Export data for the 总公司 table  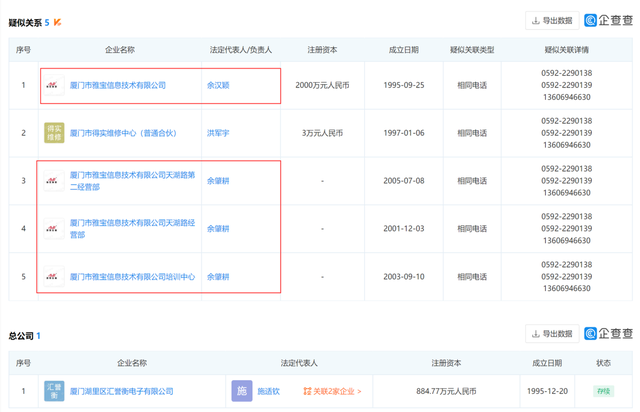(552, 334)
